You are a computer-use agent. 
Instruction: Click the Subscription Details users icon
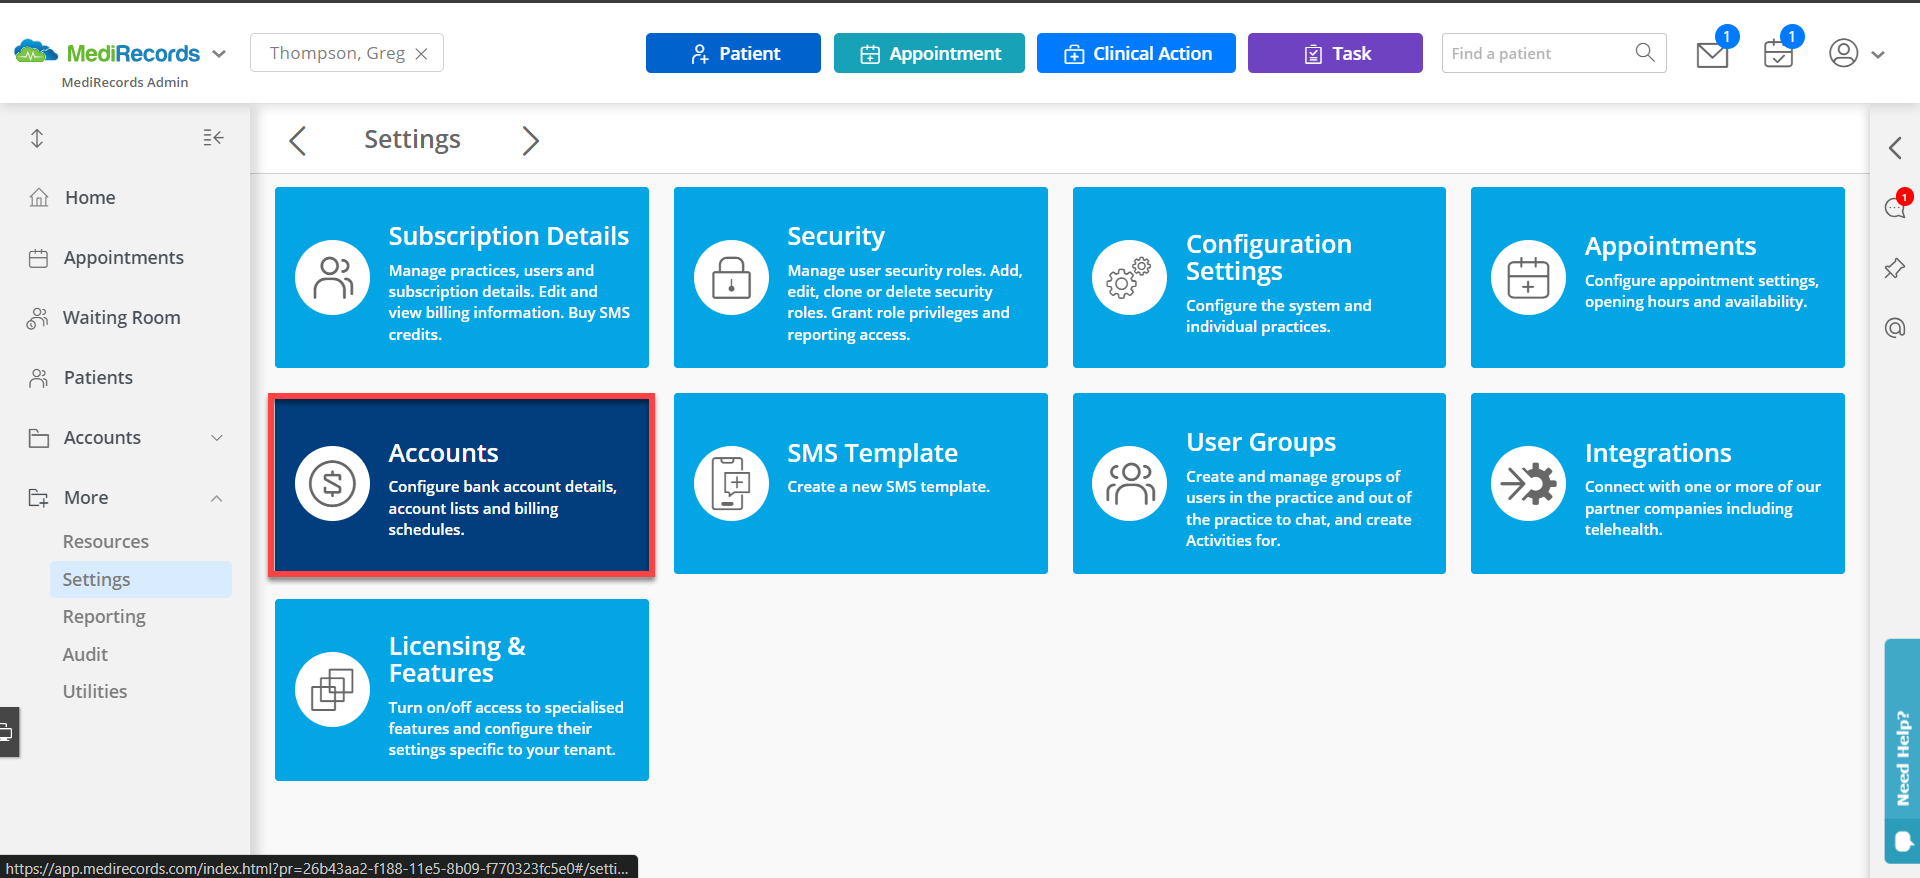pos(333,278)
